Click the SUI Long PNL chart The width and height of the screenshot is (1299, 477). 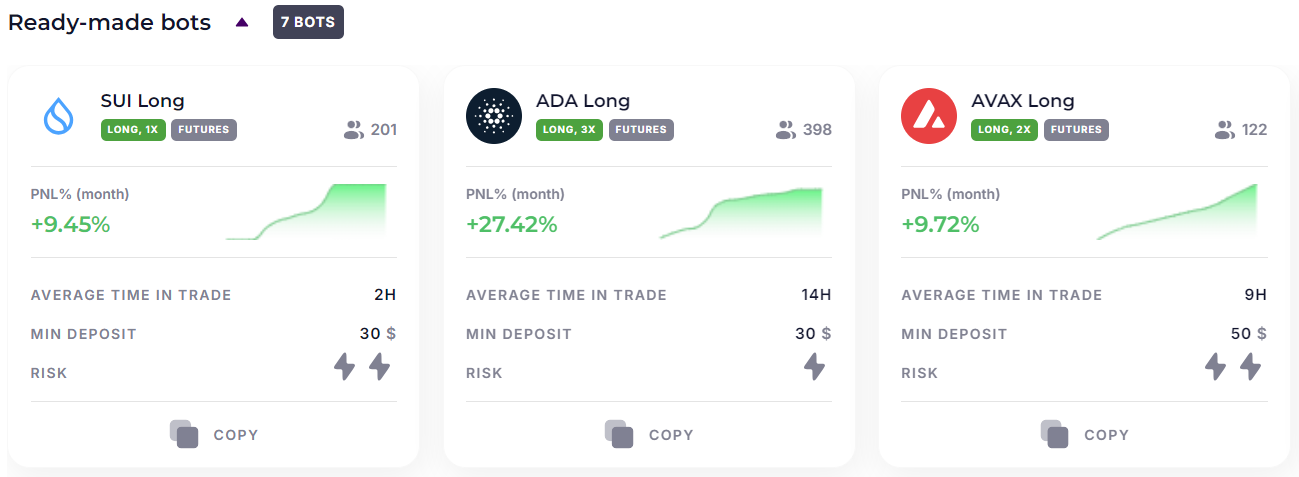click(306, 212)
